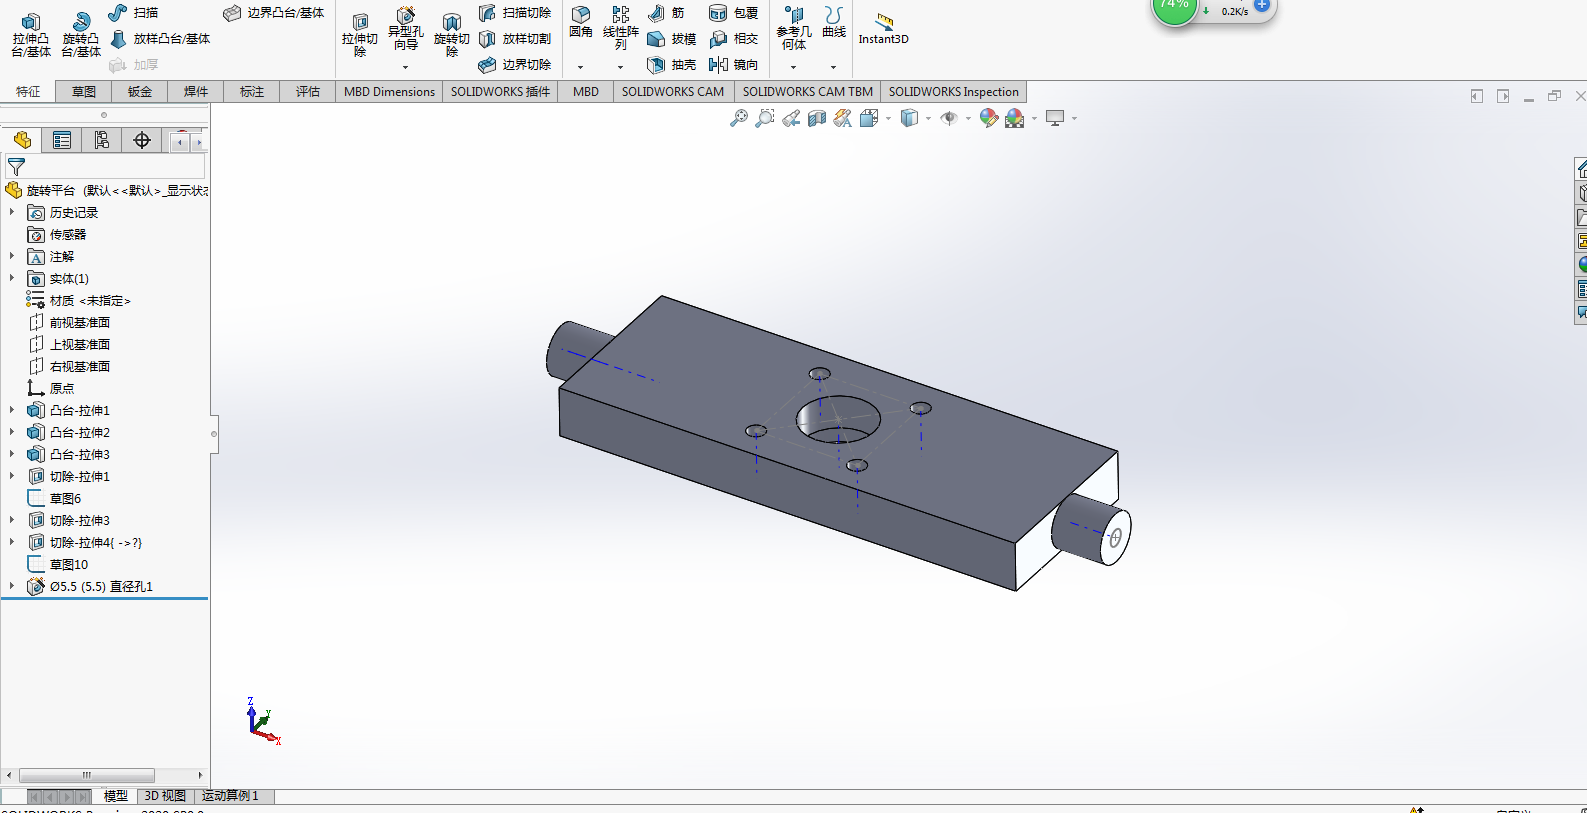Select 材质 <未指定> in the tree
Screen dimensions: 1587x813
coord(90,300)
